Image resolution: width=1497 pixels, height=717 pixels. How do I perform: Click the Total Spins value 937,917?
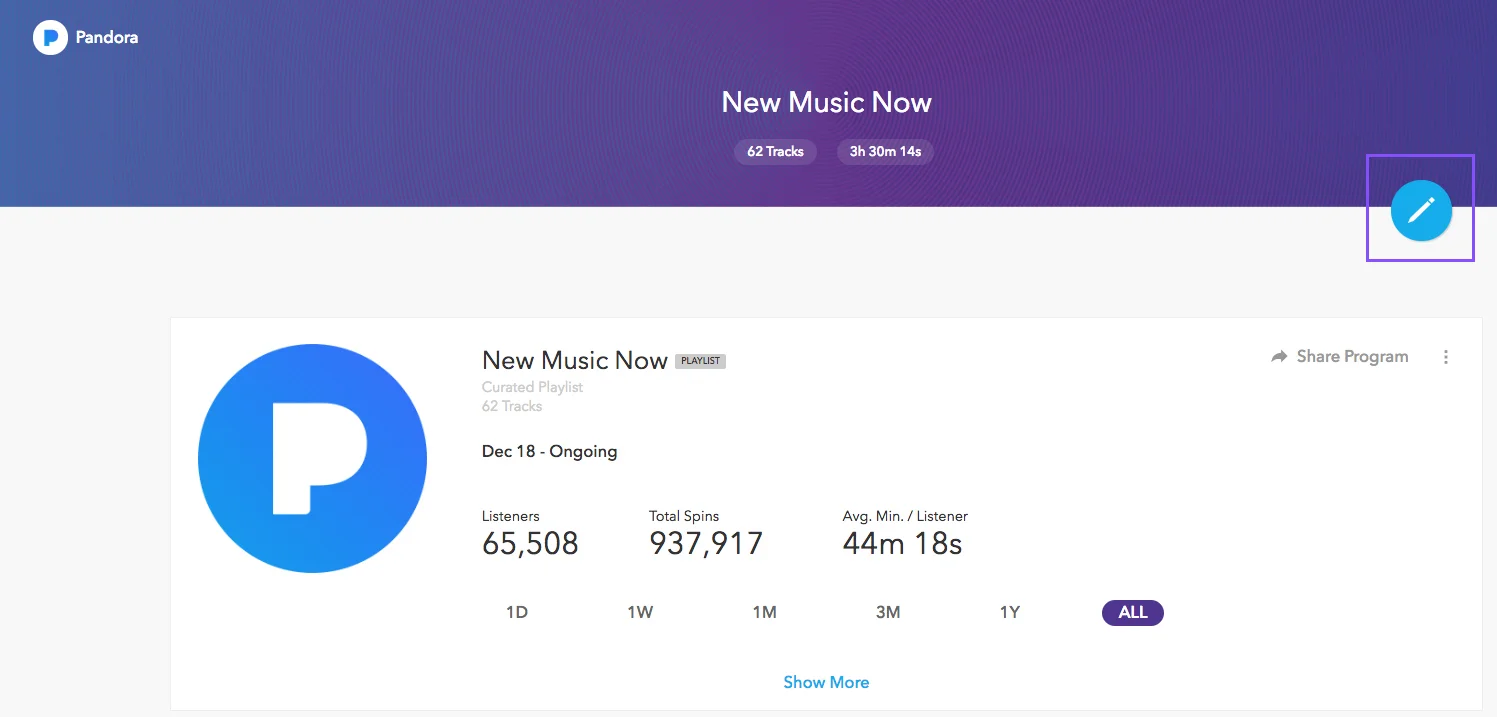click(706, 543)
